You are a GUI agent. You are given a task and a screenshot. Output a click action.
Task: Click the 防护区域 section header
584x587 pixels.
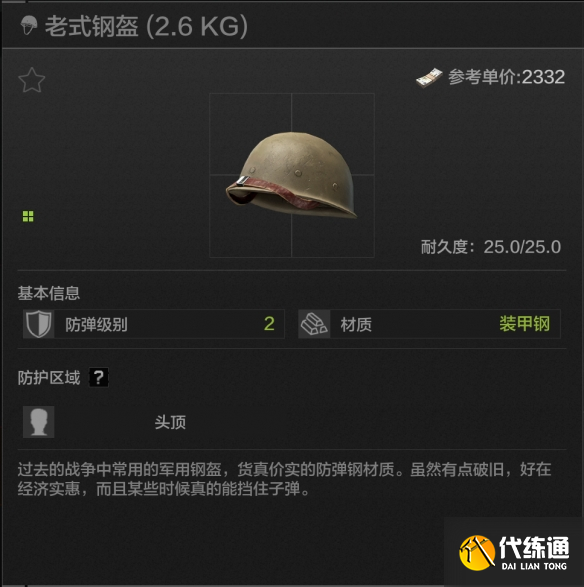tap(49, 378)
